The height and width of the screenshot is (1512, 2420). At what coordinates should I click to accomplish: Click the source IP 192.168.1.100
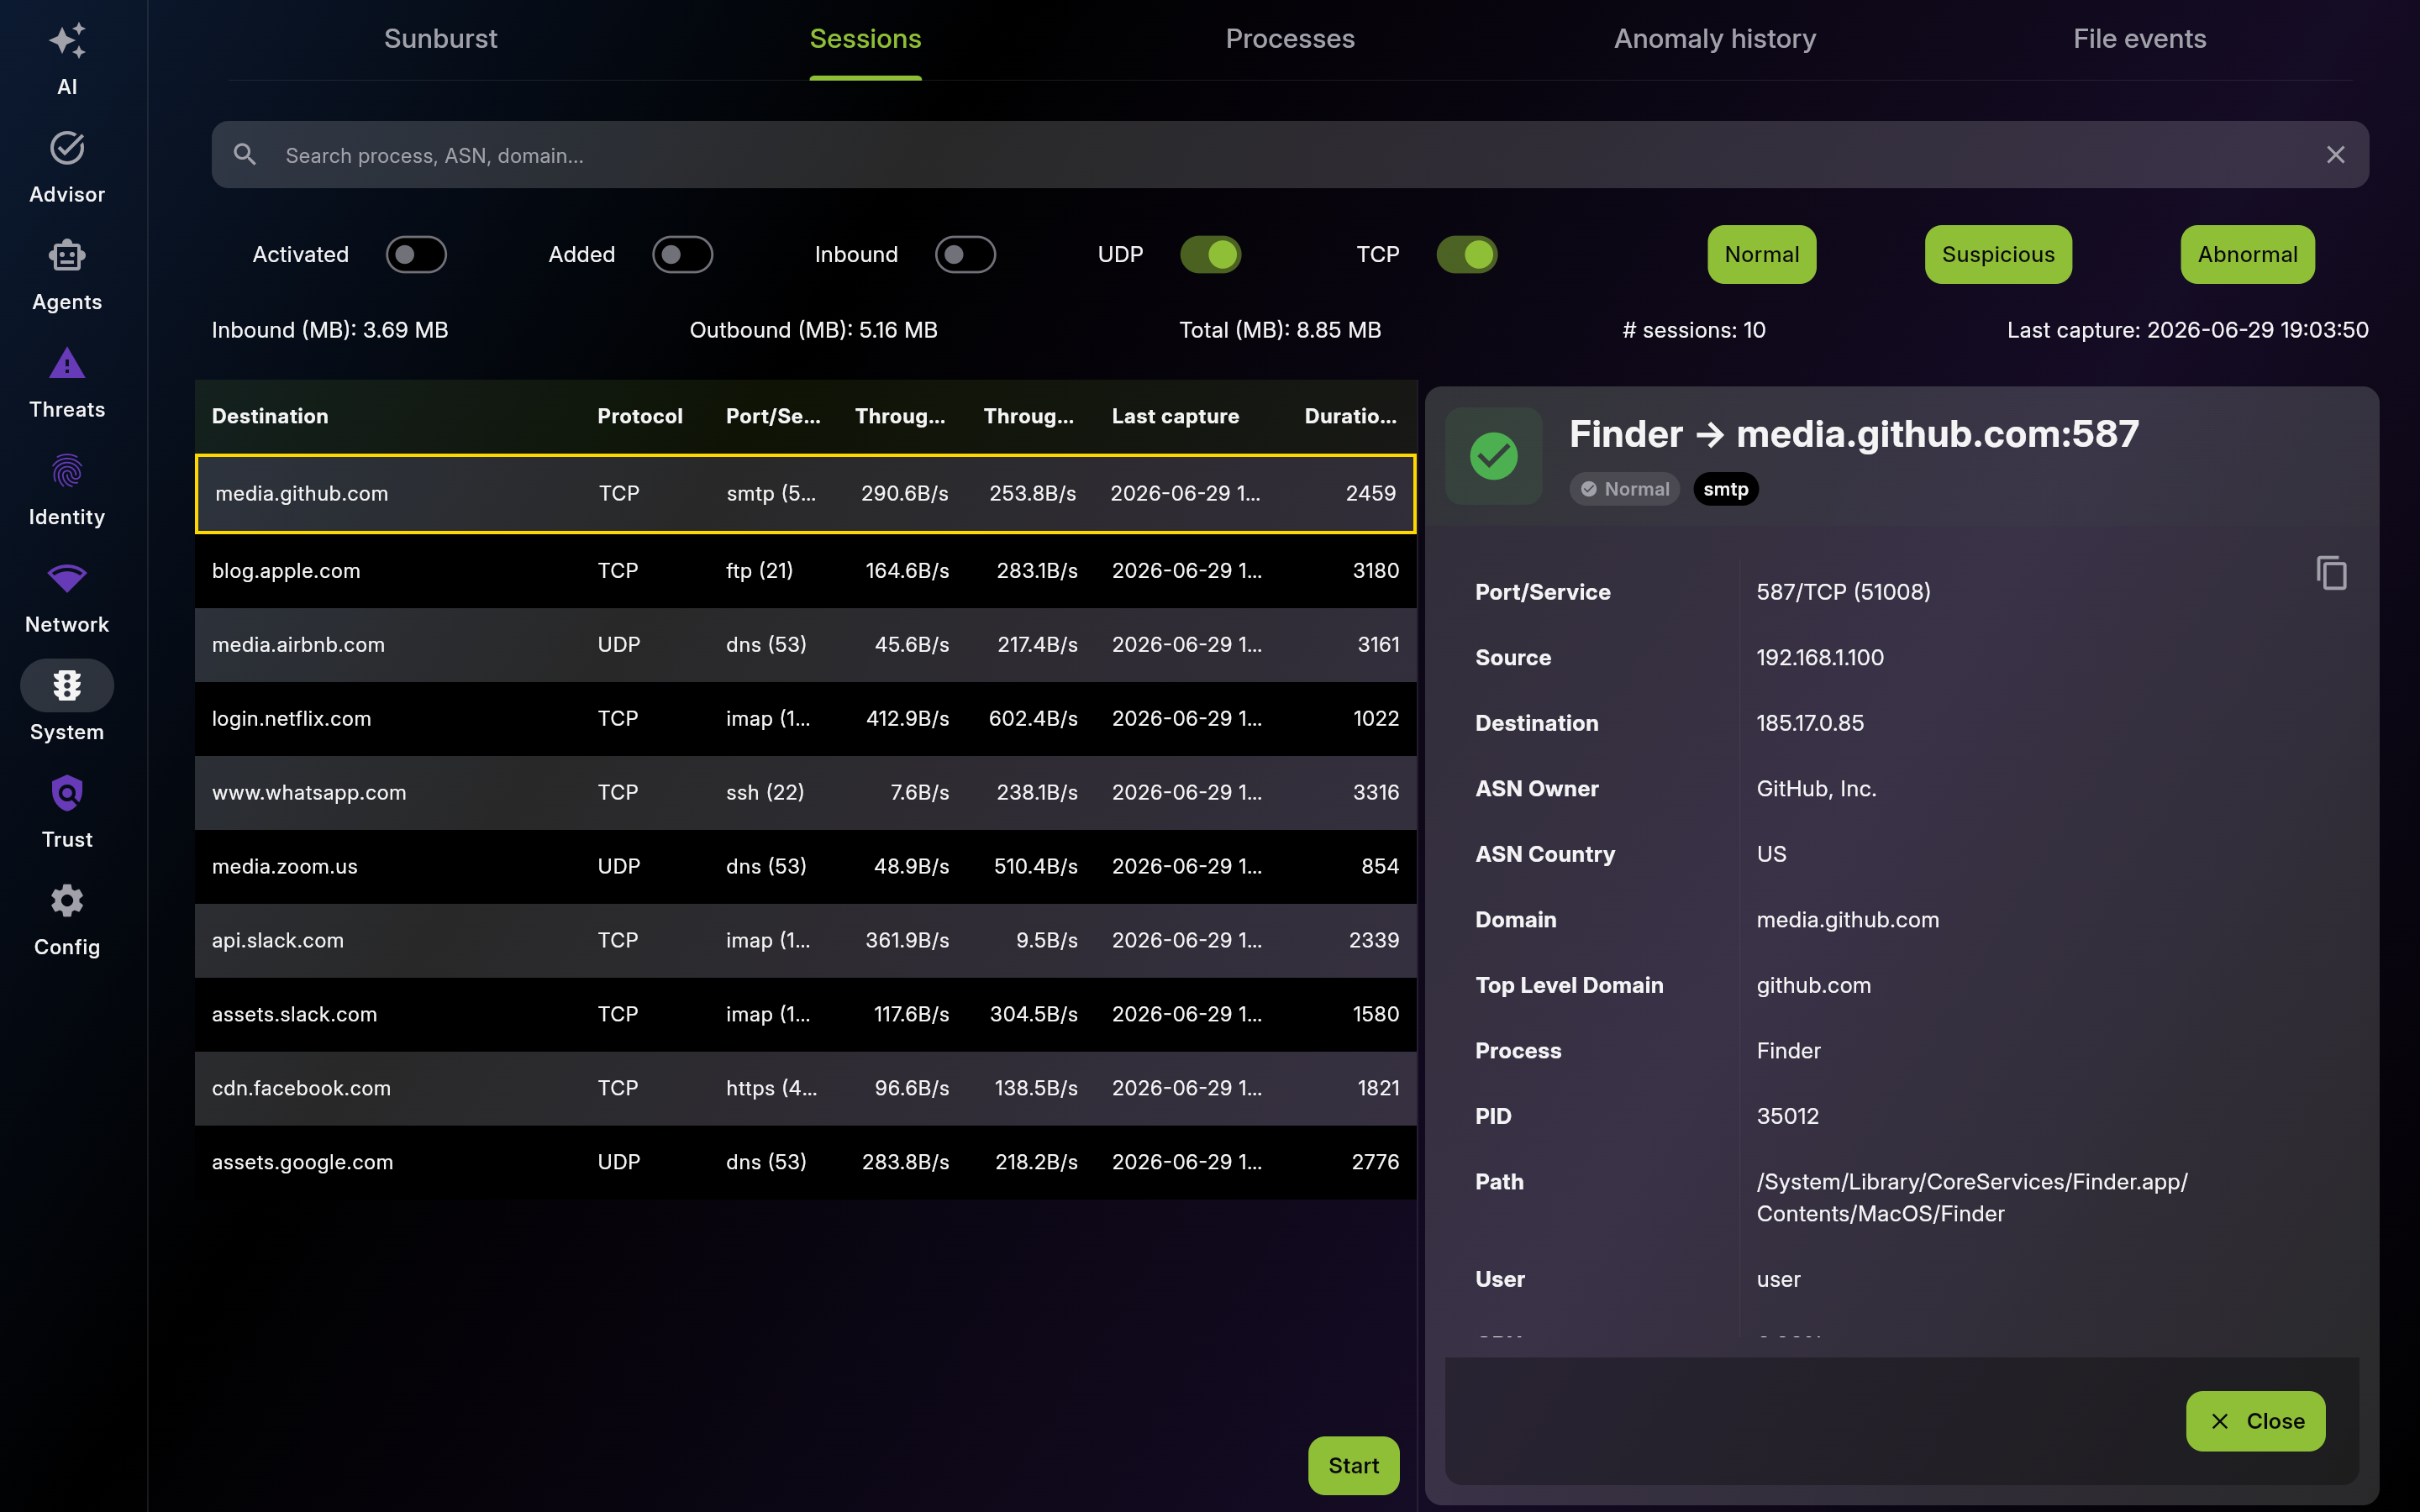(x=1820, y=658)
